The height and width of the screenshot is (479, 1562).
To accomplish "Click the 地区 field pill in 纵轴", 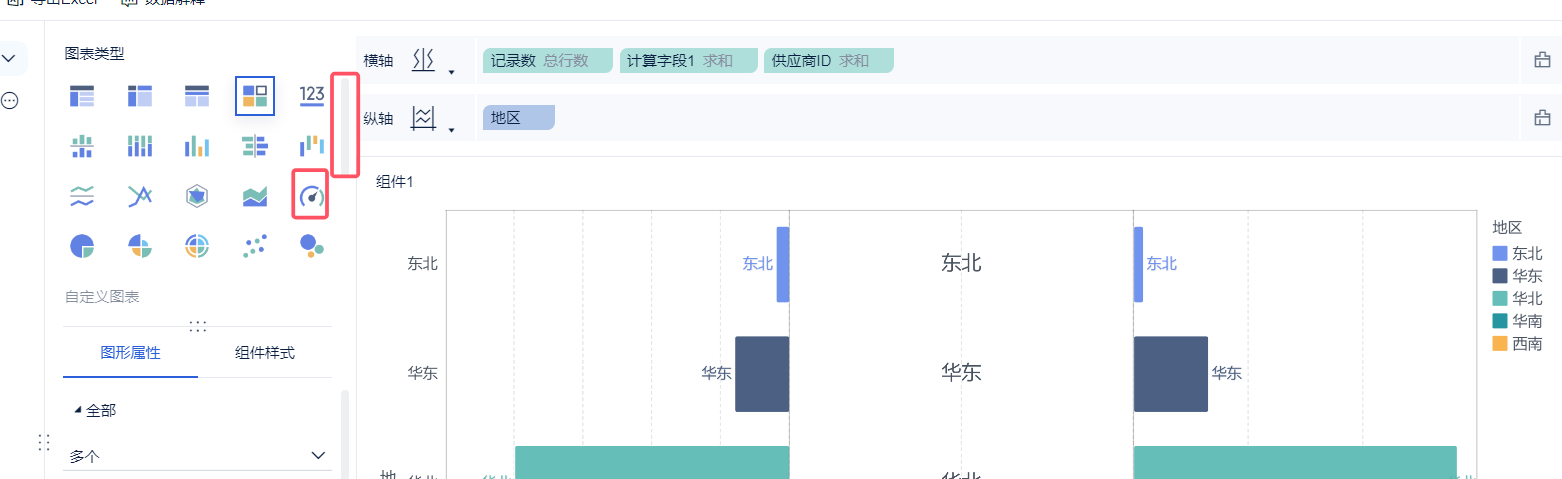I will 518,118.
